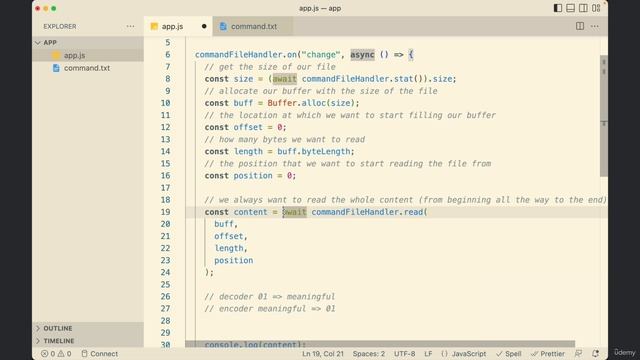Viewport: 640px width, 360px height.
Task: Click split editor right icon
Action: point(580,26)
